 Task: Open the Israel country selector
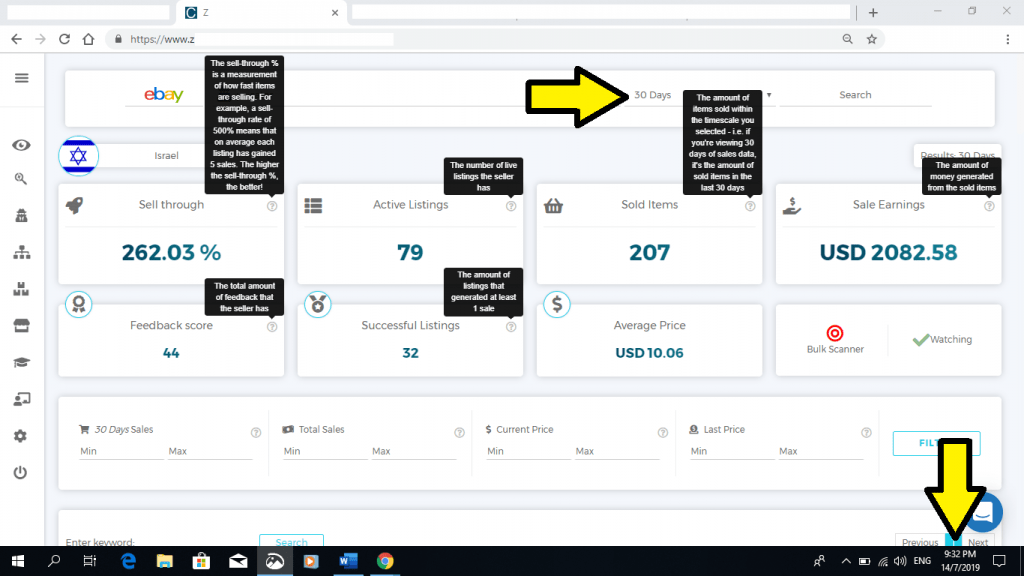[167, 157]
